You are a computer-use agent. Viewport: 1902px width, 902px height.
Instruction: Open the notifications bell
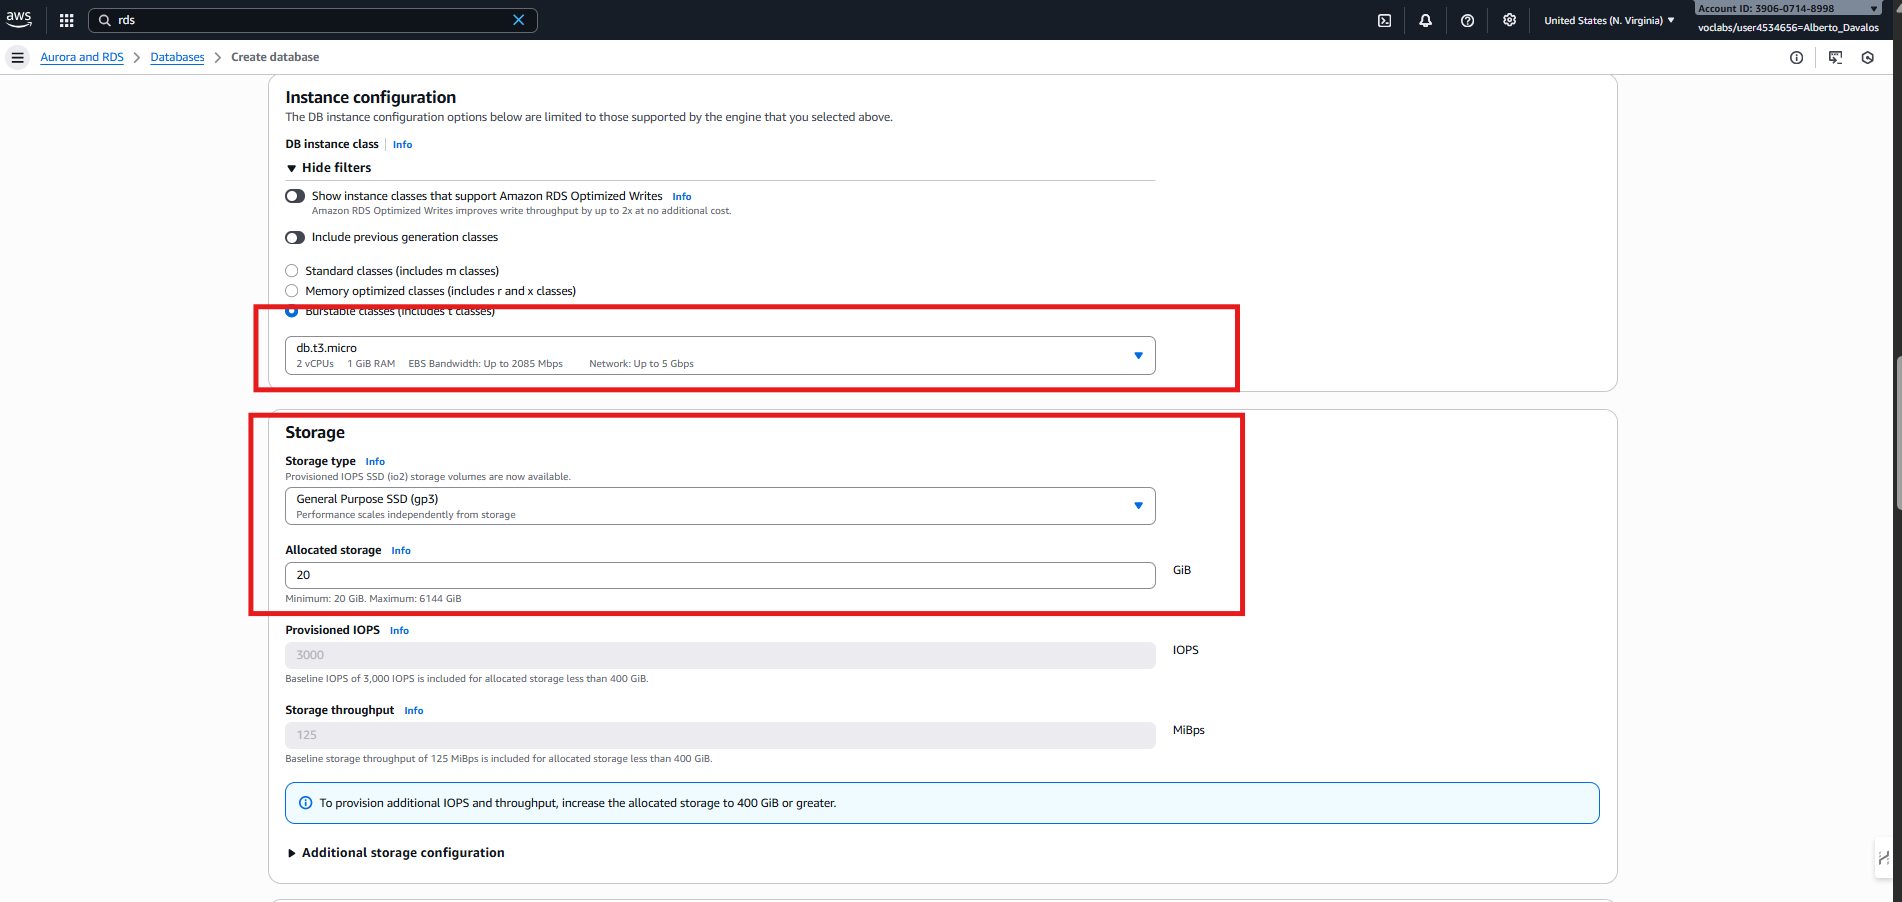click(x=1425, y=20)
